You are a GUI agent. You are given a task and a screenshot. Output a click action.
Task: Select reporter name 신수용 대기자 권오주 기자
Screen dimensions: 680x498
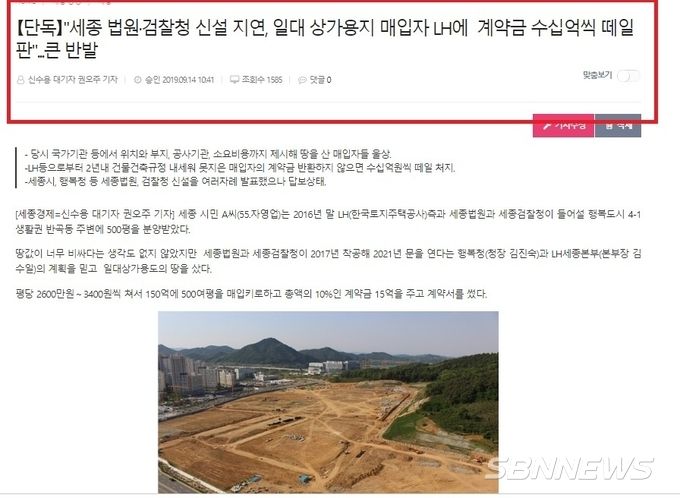point(72,80)
